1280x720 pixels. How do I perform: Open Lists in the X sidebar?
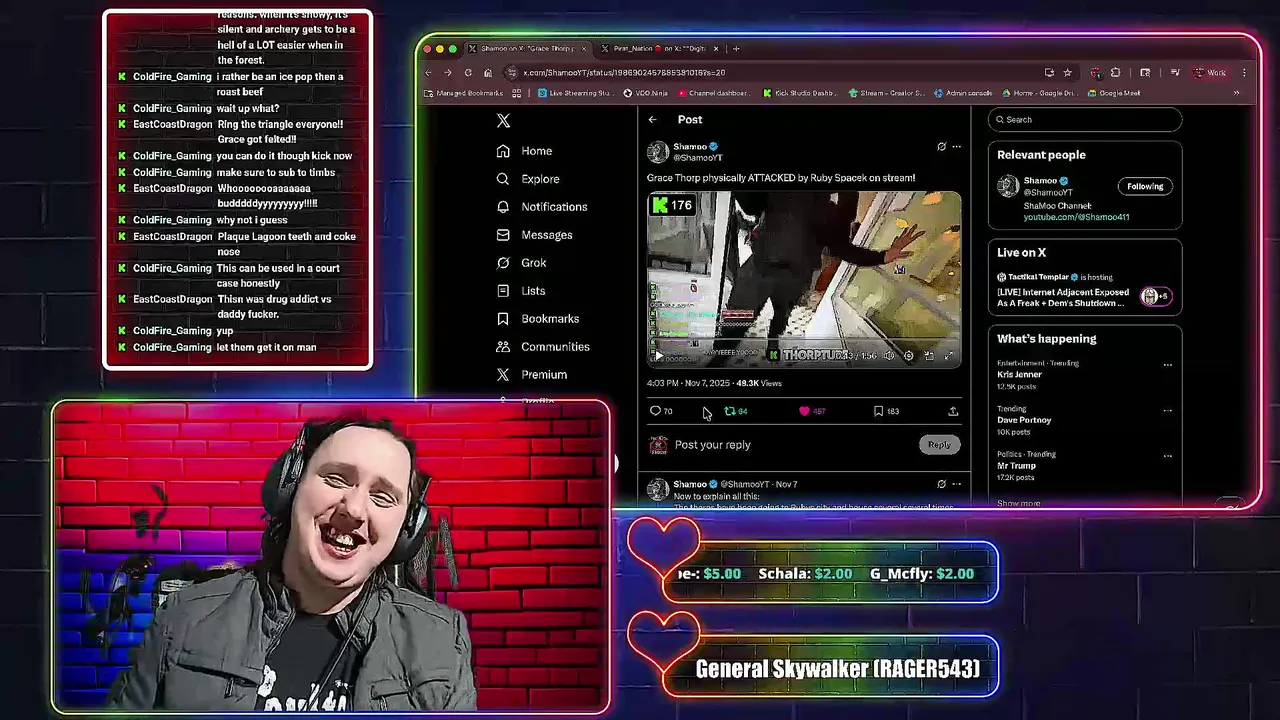click(x=520, y=291)
